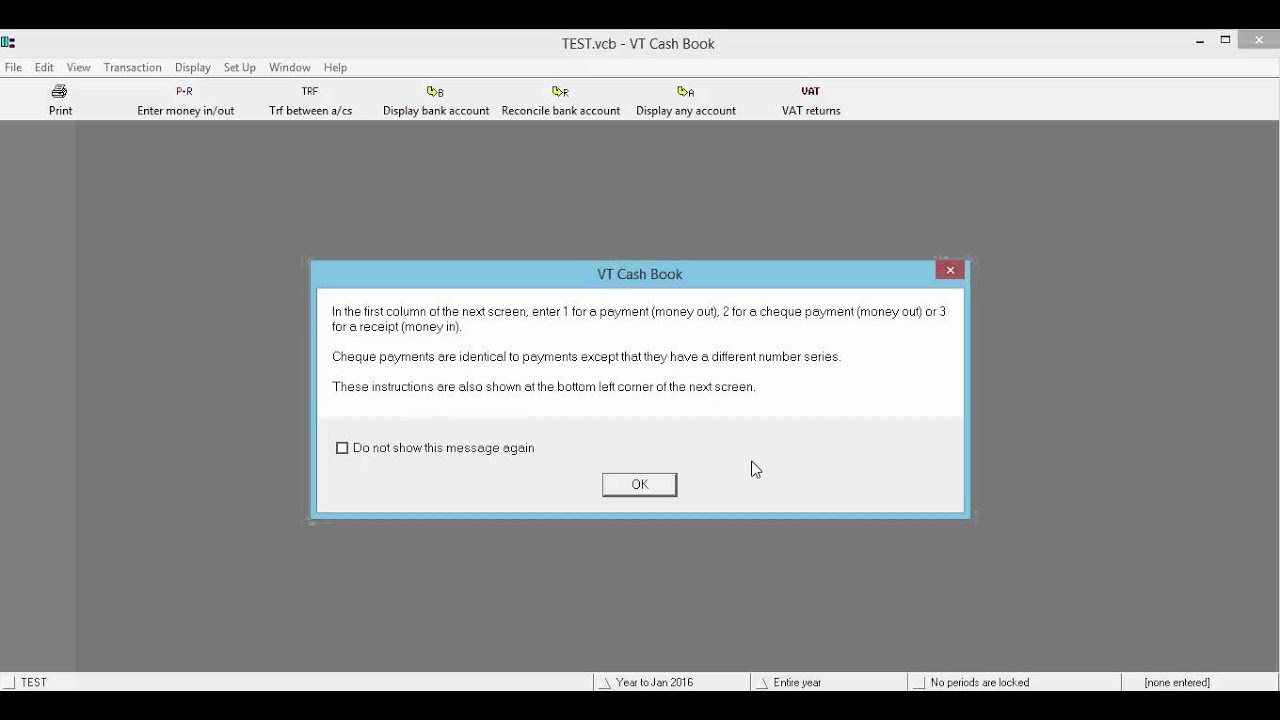
Task: Maximize the VT Cash Book main window
Action: pos(1225,41)
